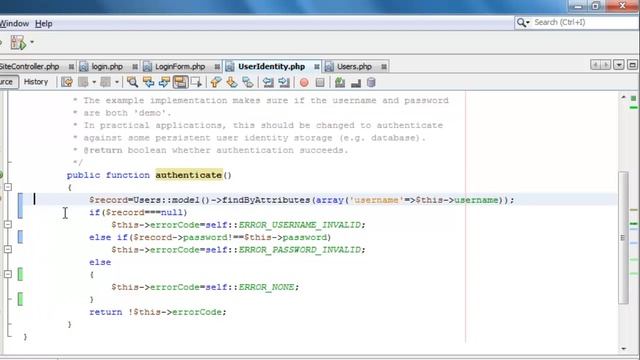This screenshot has height=360, width=640.
Task: Toggle Rectangular Selection mode
Action: (x=196, y=82)
